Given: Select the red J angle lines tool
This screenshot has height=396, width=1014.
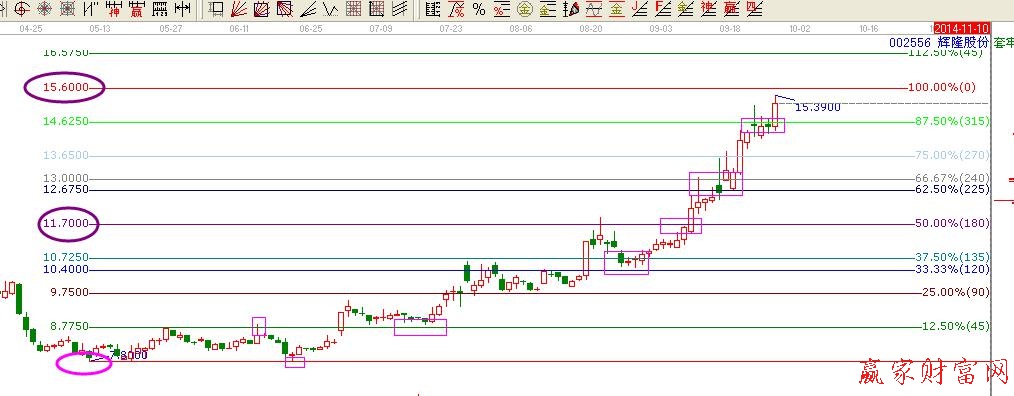Looking at the screenshot, I should pyautogui.click(x=639, y=9).
